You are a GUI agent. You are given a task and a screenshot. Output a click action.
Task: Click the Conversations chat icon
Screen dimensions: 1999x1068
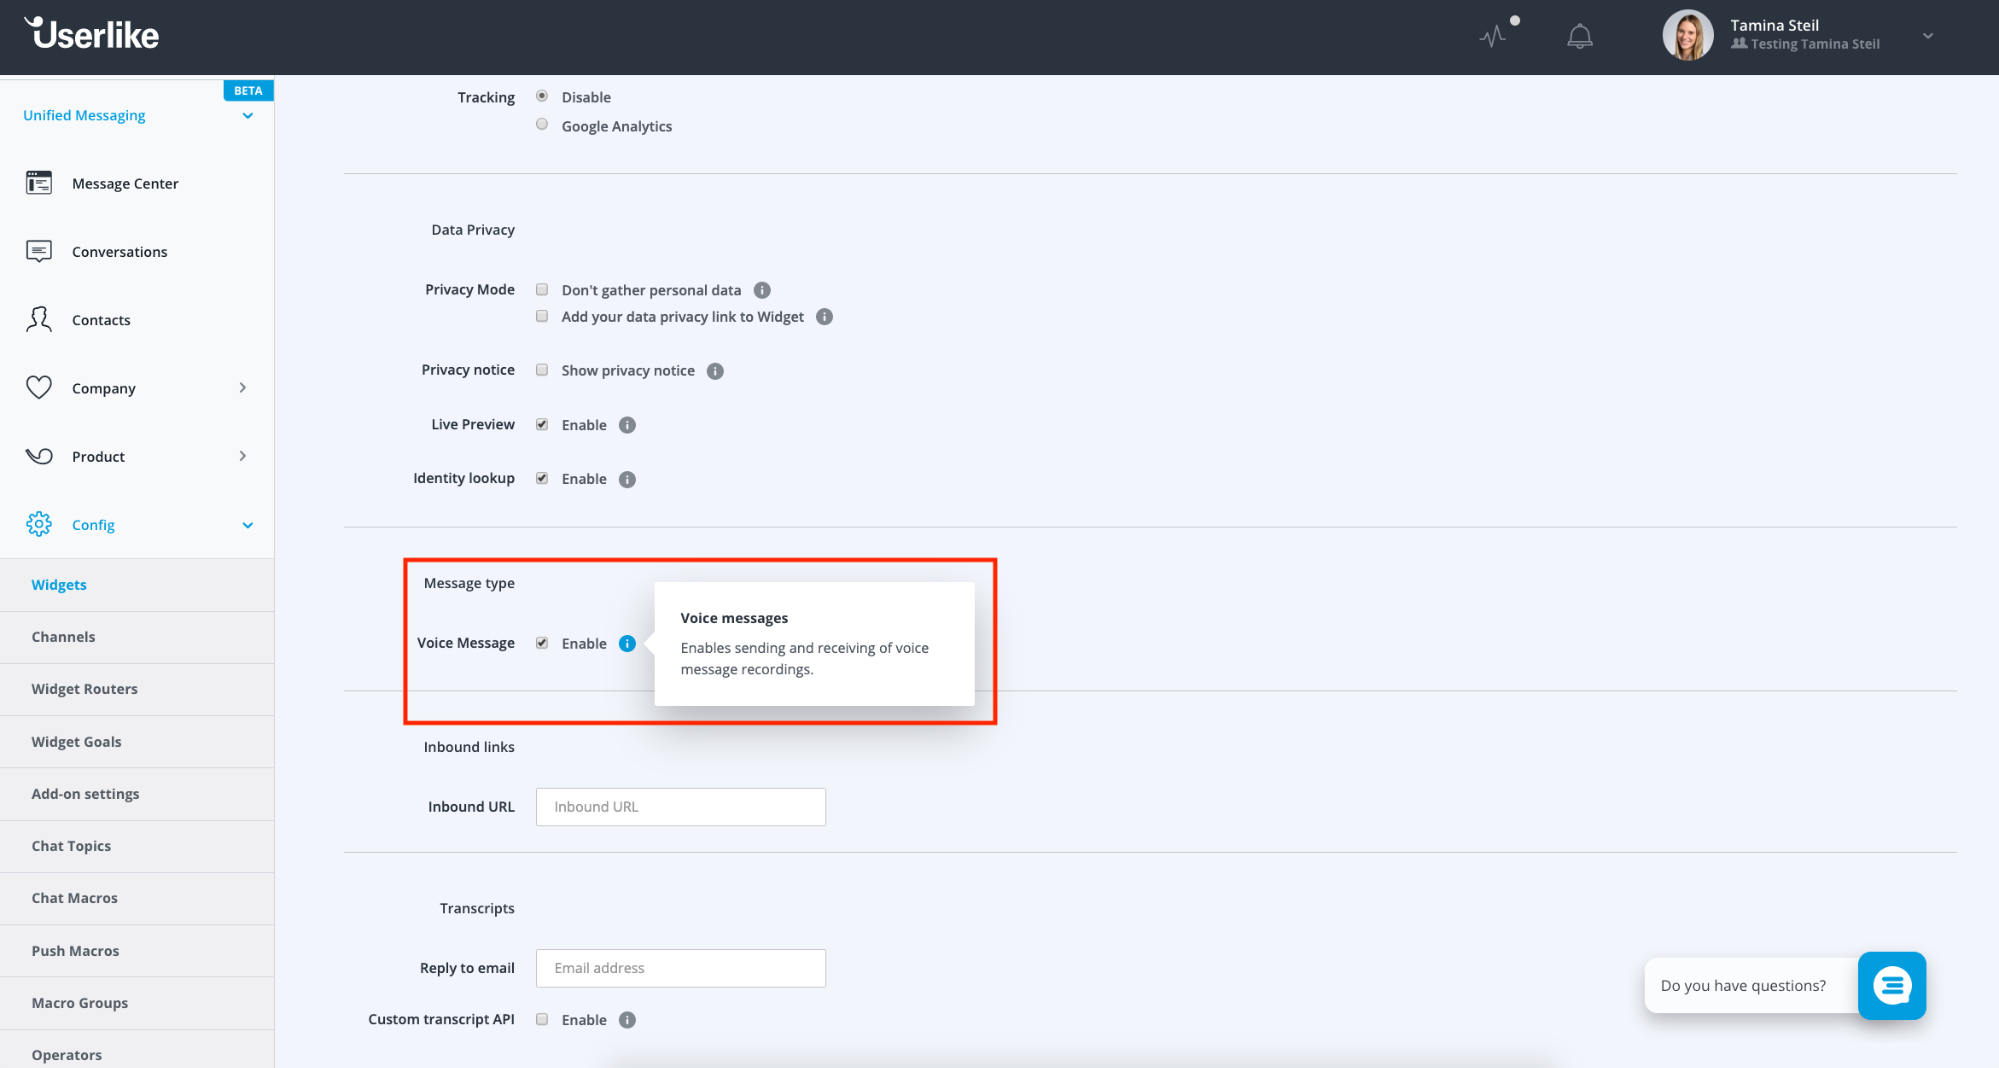coord(39,251)
